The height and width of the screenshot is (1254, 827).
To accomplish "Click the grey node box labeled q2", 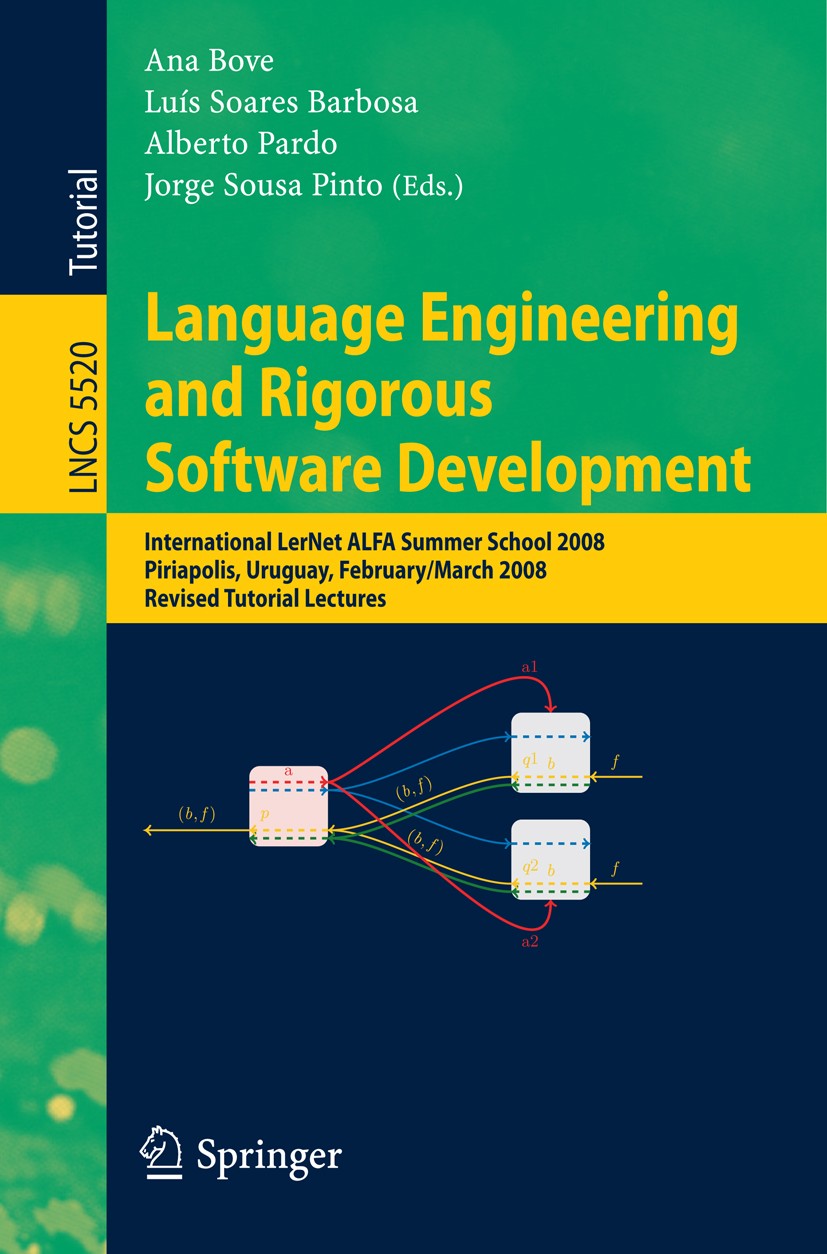I will pos(550,860).
